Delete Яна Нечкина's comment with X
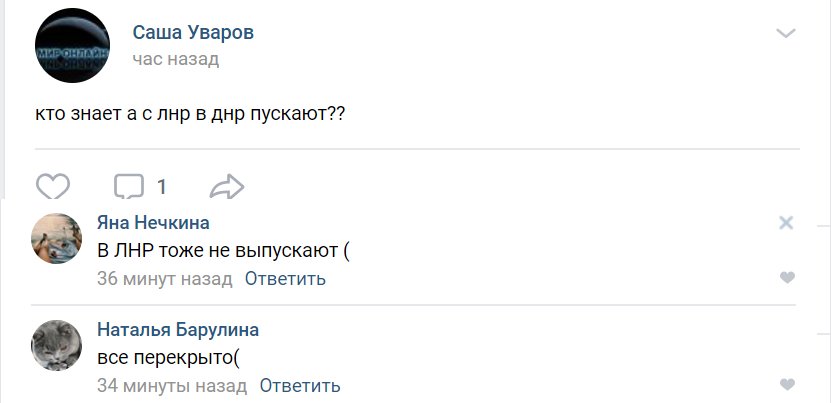 pos(786,223)
